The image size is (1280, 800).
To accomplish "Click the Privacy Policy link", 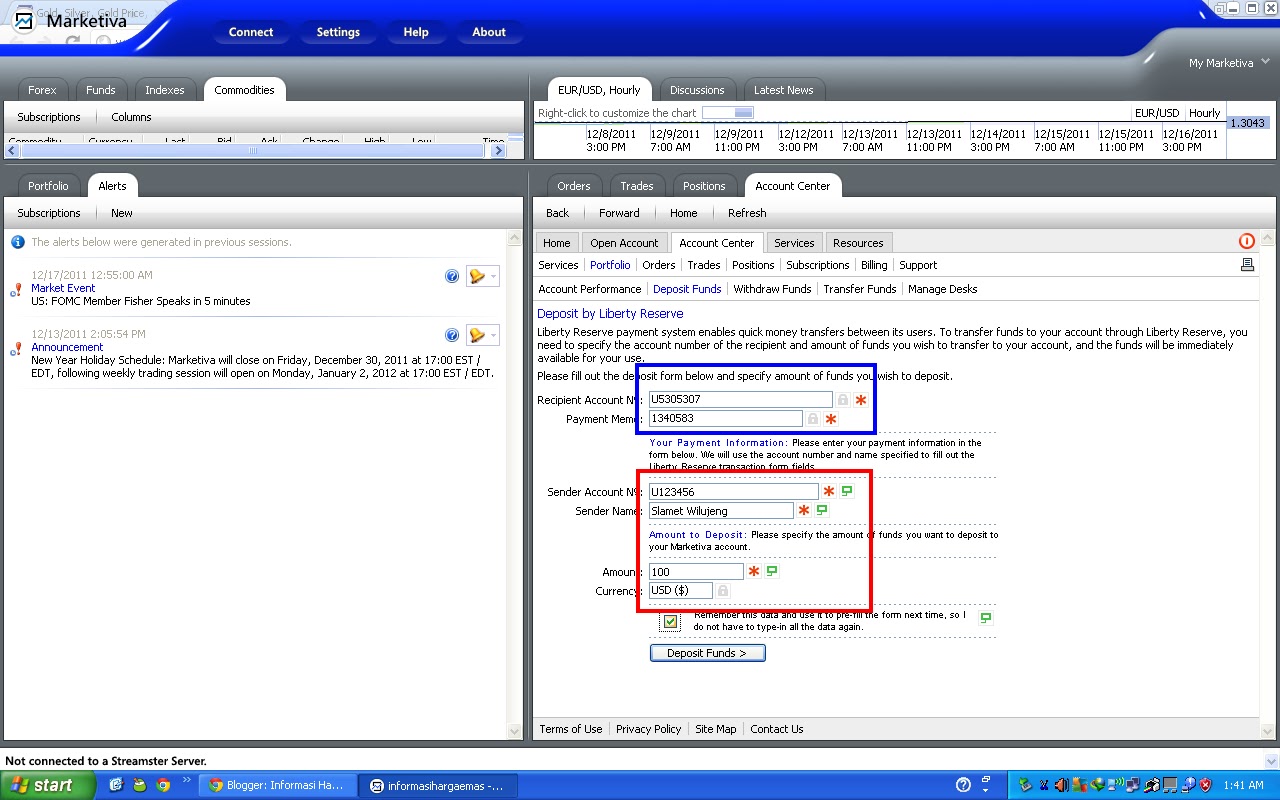I will click(648, 729).
